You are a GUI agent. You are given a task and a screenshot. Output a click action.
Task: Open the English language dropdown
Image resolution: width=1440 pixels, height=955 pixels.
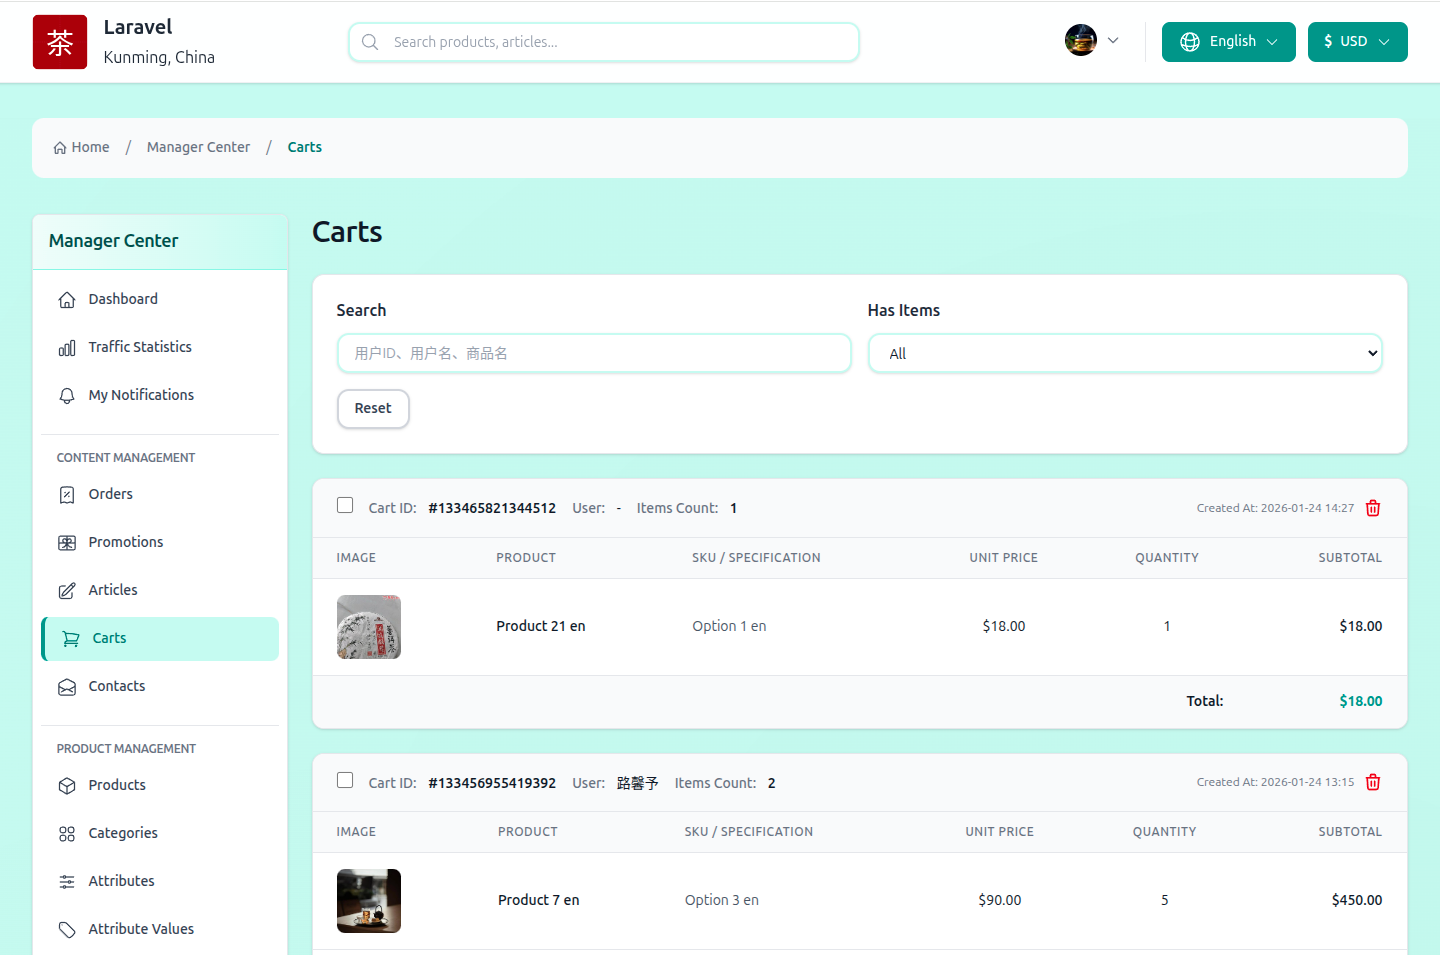pyautogui.click(x=1229, y=42)
